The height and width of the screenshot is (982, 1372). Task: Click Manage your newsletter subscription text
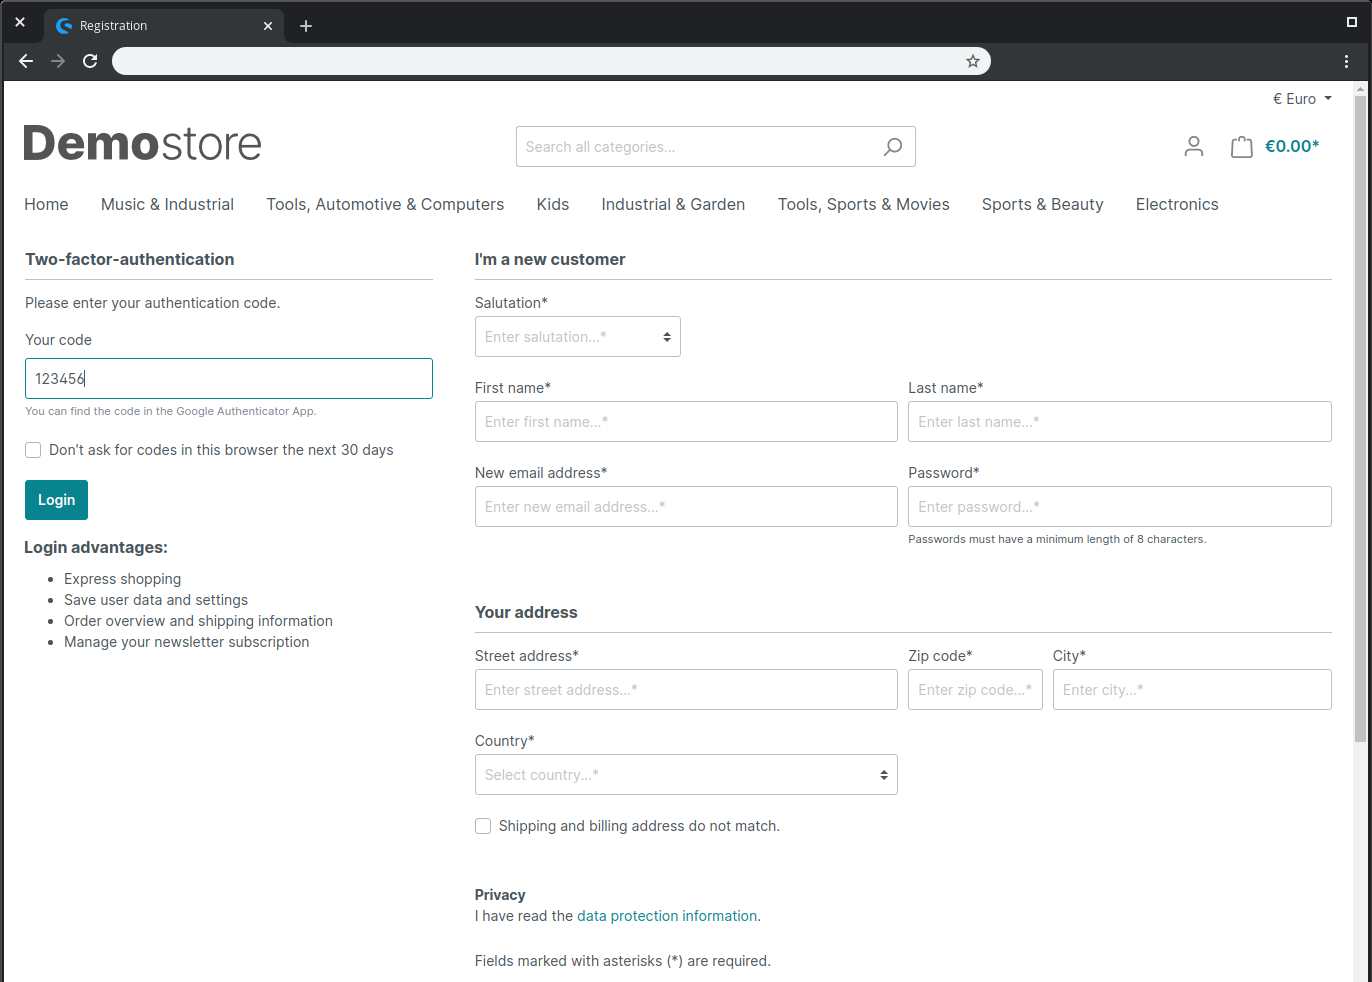tap(187, 642)
